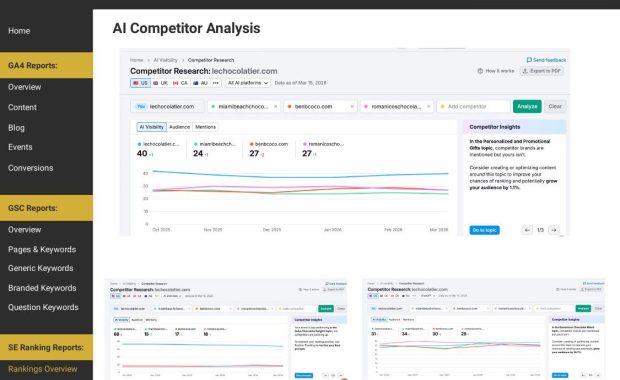620x380 pixels.
Task: Select the UK country flag filter
Action: point(161,83)
